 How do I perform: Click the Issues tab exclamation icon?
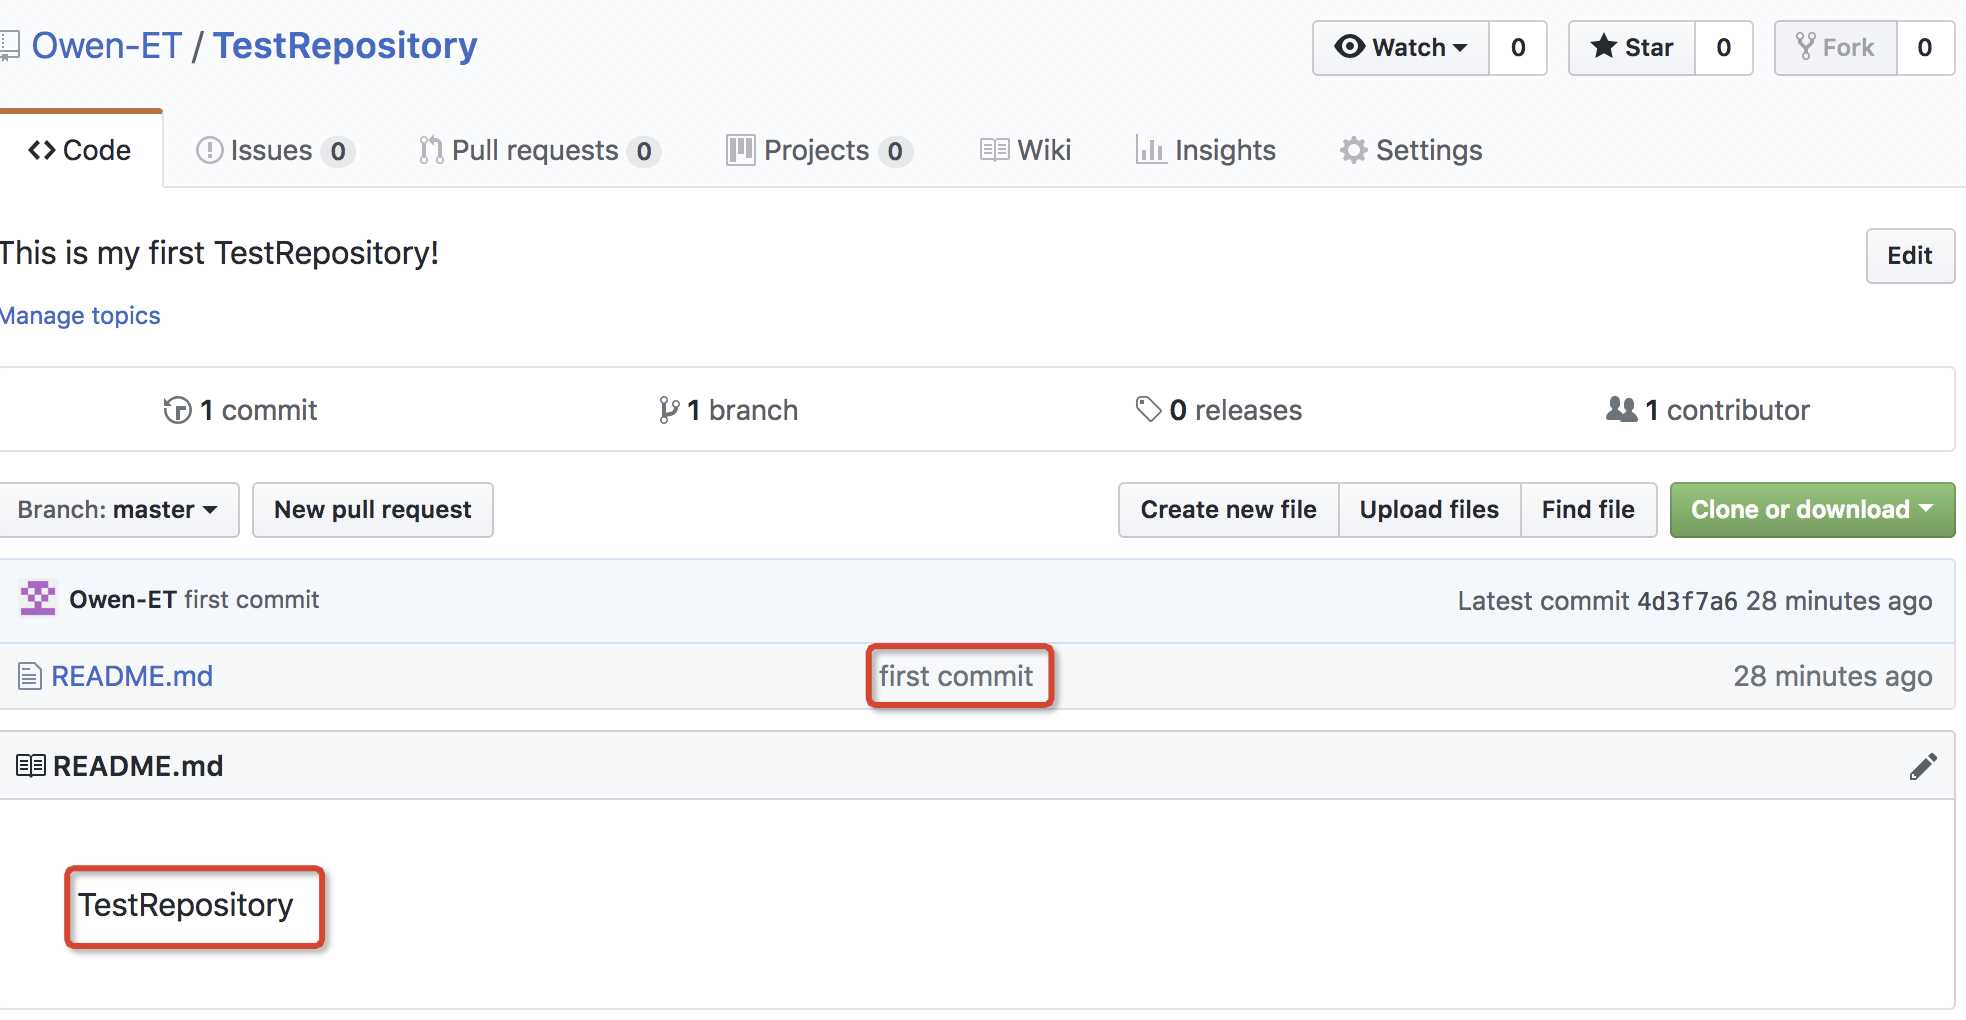click(x=209, y=150)
